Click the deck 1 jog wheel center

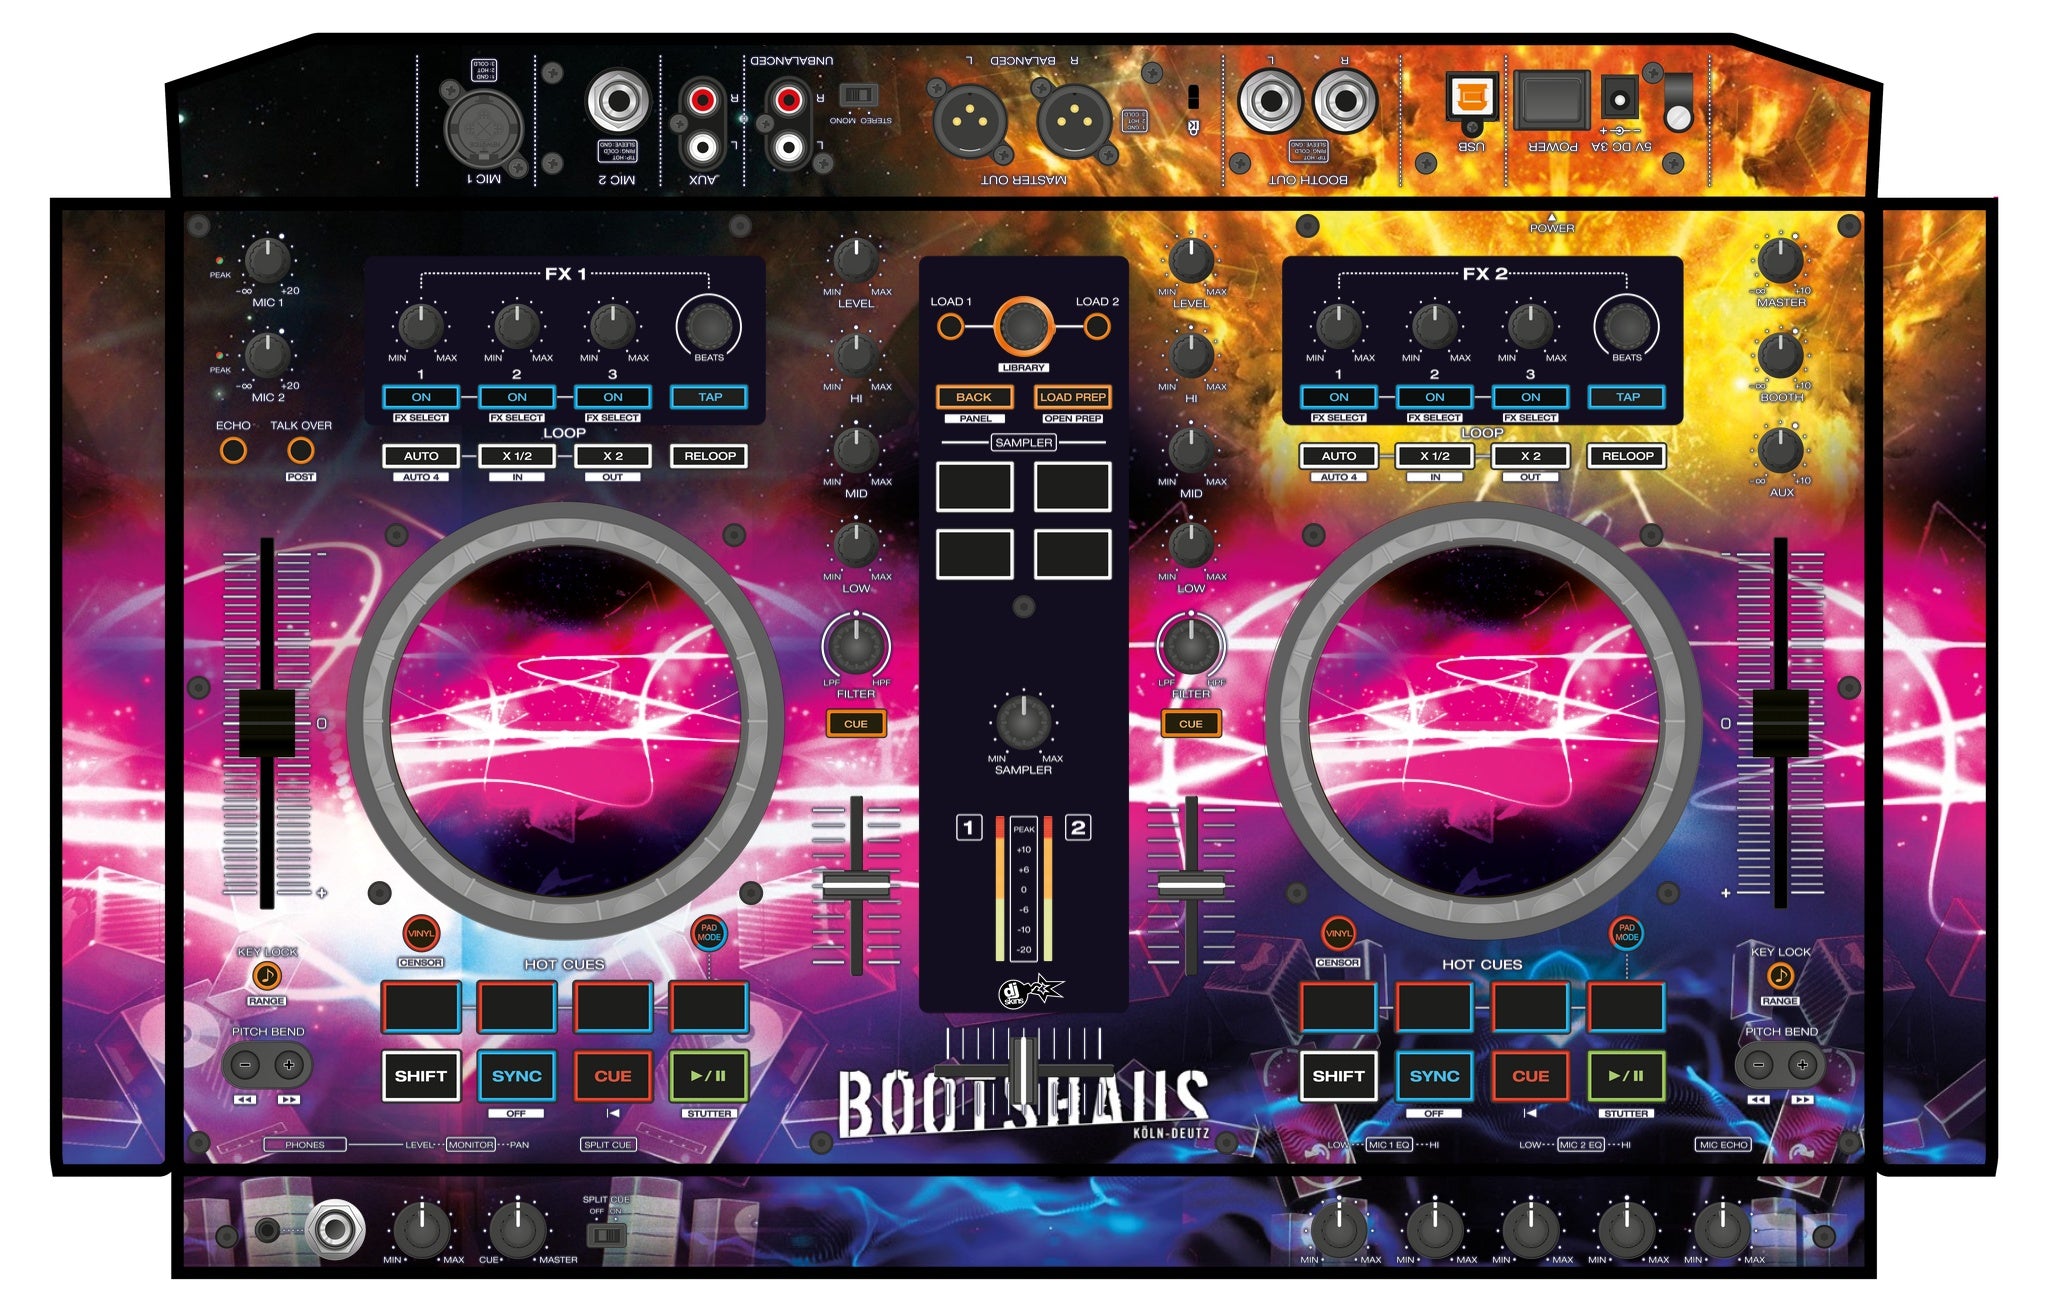(565, 721)
